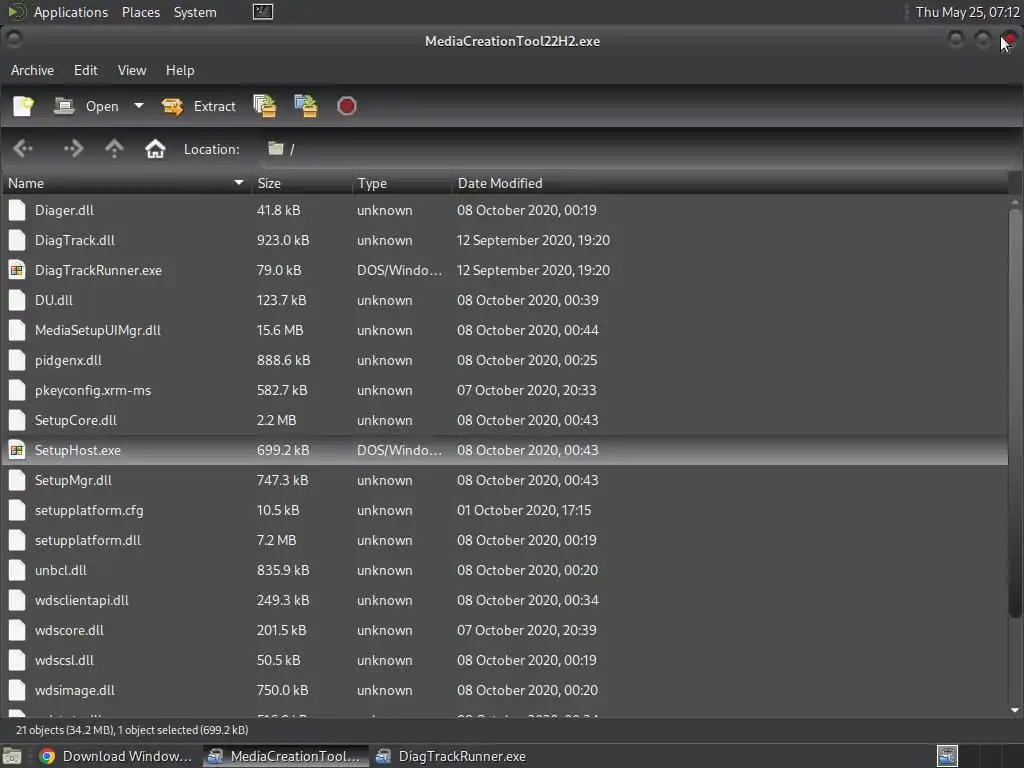
Task: Click the DiagTrackRunner.exe executable icon
Action: coord(17,270)
